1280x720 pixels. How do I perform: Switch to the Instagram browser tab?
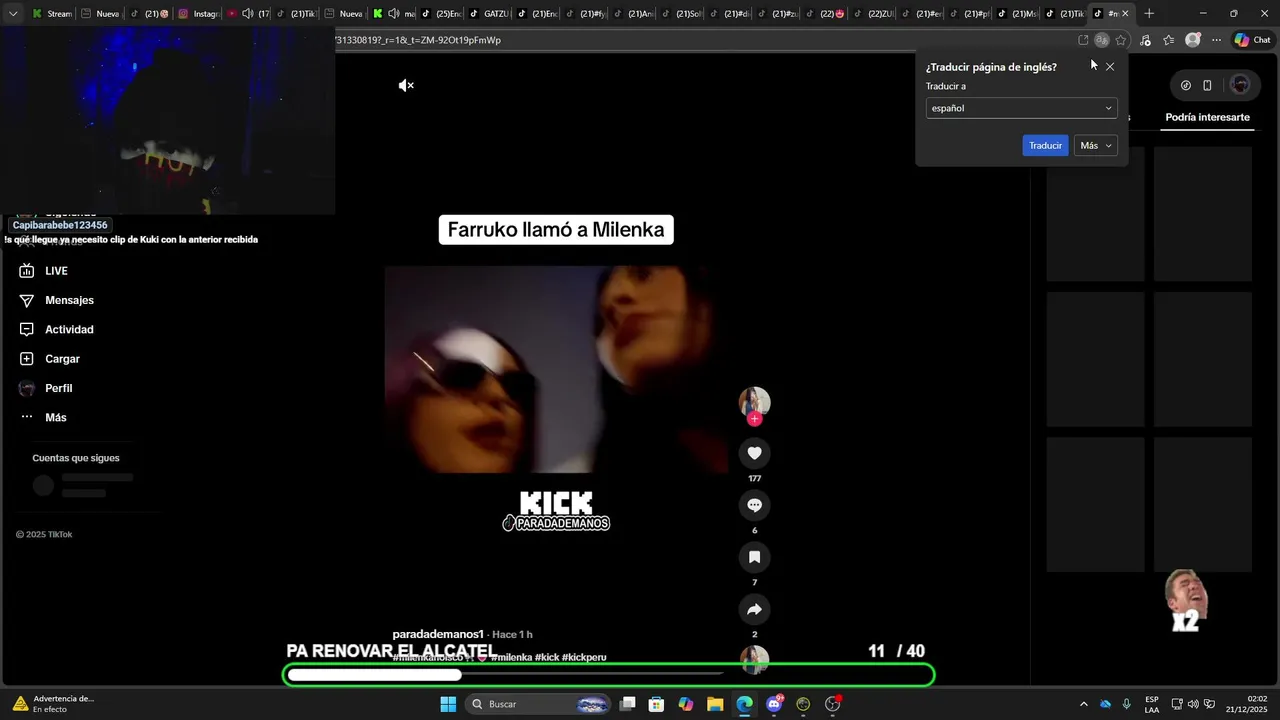click(198, 14)
